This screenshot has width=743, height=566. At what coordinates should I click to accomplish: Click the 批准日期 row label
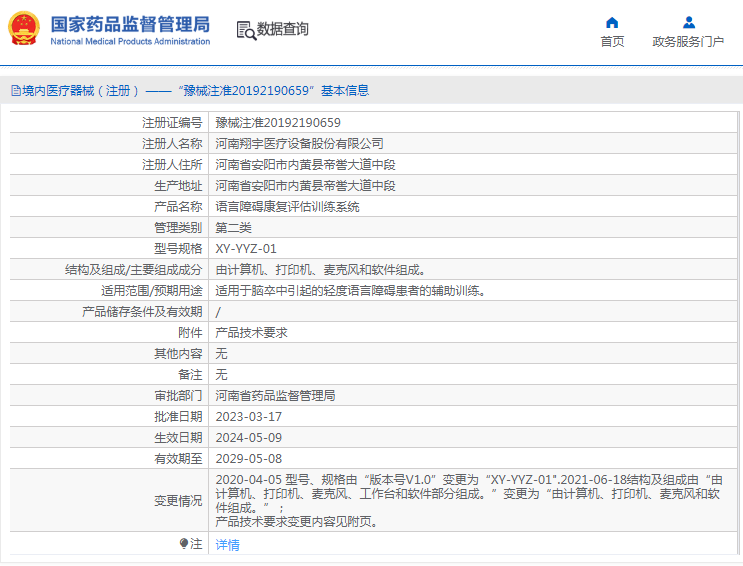(x=178, y=417)
